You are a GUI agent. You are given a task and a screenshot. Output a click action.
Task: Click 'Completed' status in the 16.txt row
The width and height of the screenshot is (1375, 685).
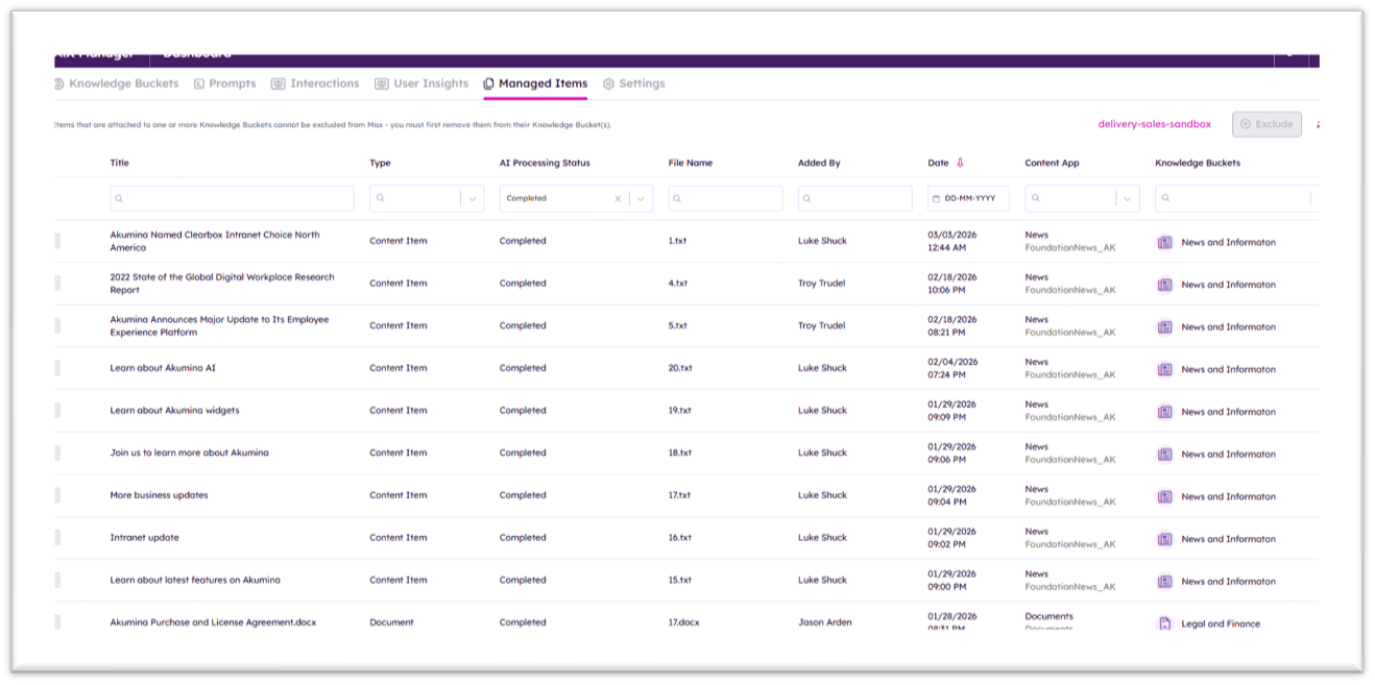(x=523, y=537)
